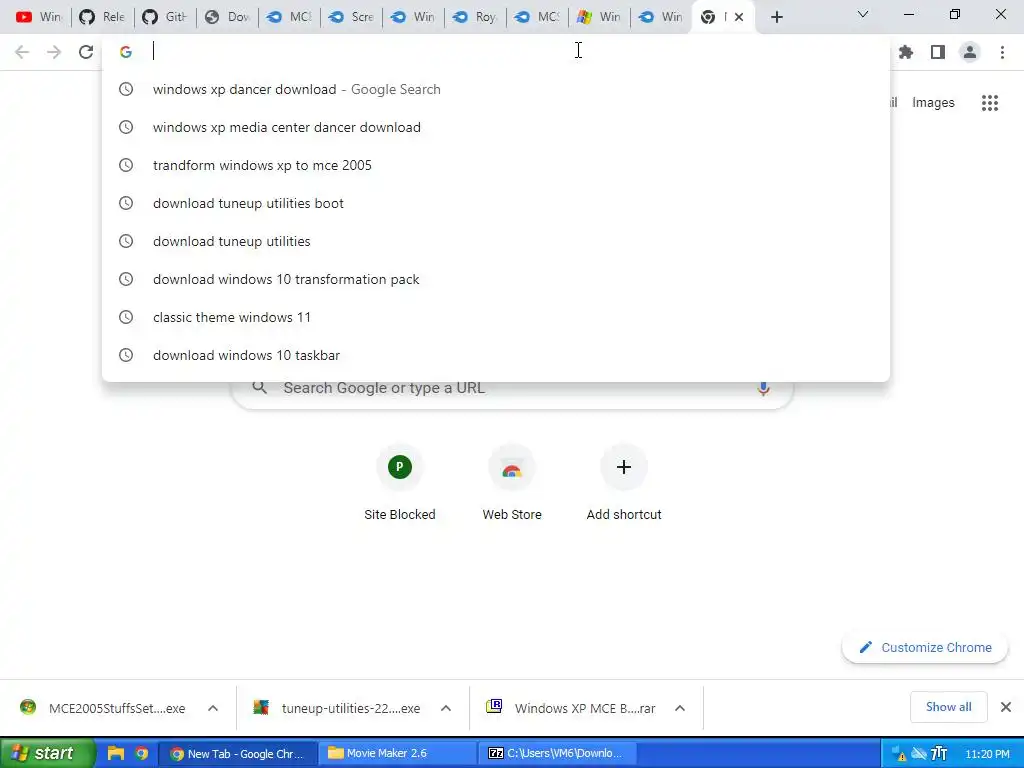Switch to 7-Zip Downloads taskbar item
Image resolution: width=1024 pixels, height=768 pixels.
[x=556, y=754]
